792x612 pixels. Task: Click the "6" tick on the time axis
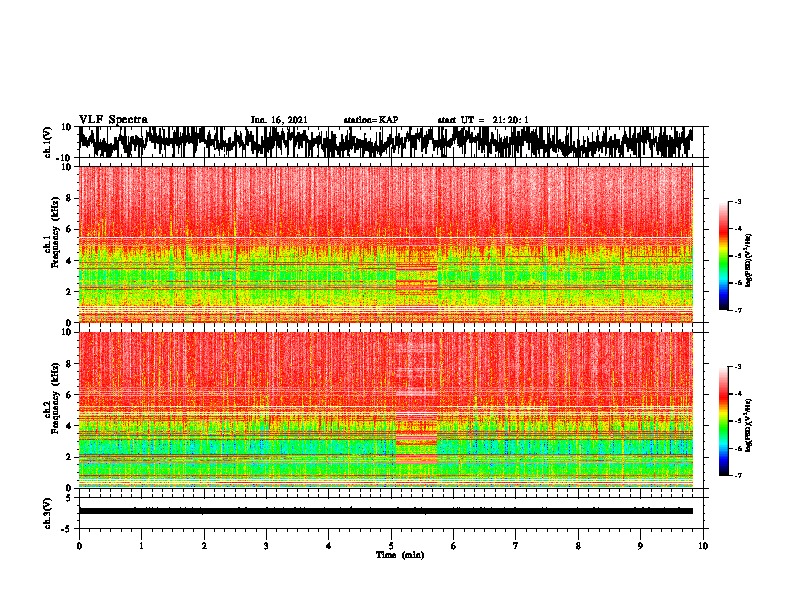[x=454, y=546]
